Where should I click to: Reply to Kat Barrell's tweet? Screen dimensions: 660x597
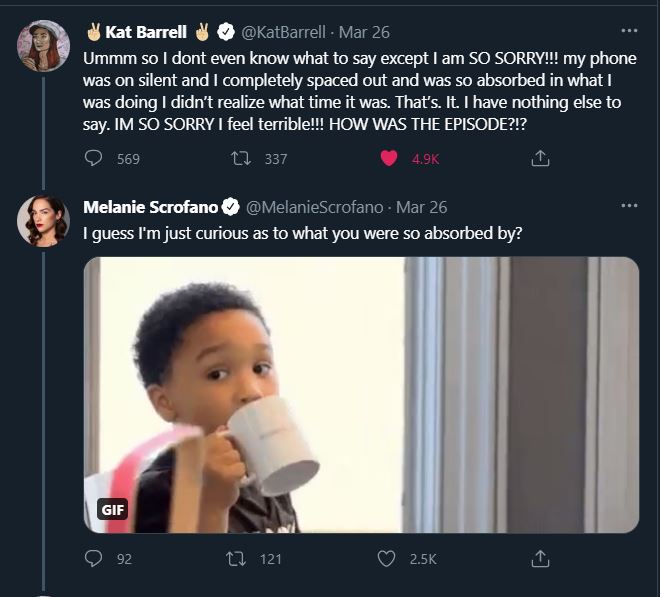[x=94, y=158]
